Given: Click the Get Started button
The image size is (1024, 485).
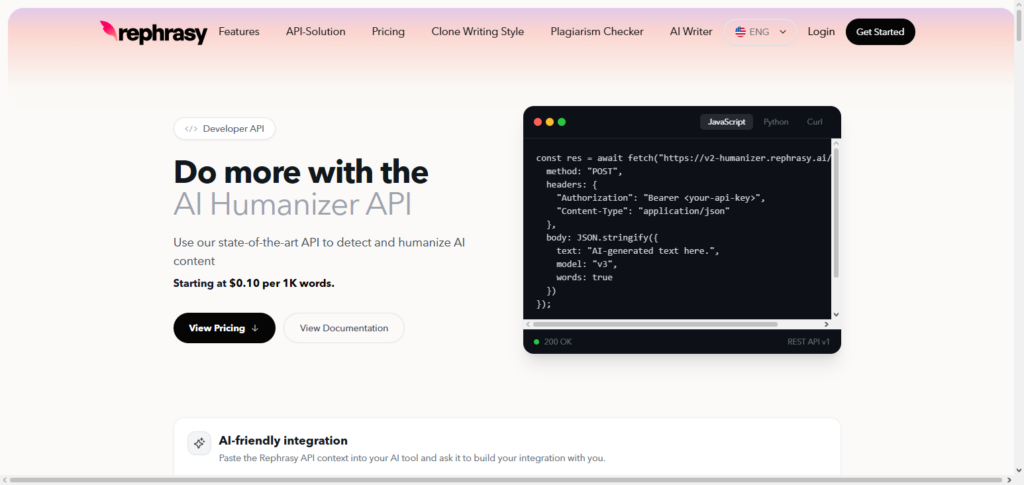Looking at the screenshot, I should [880, 32].
